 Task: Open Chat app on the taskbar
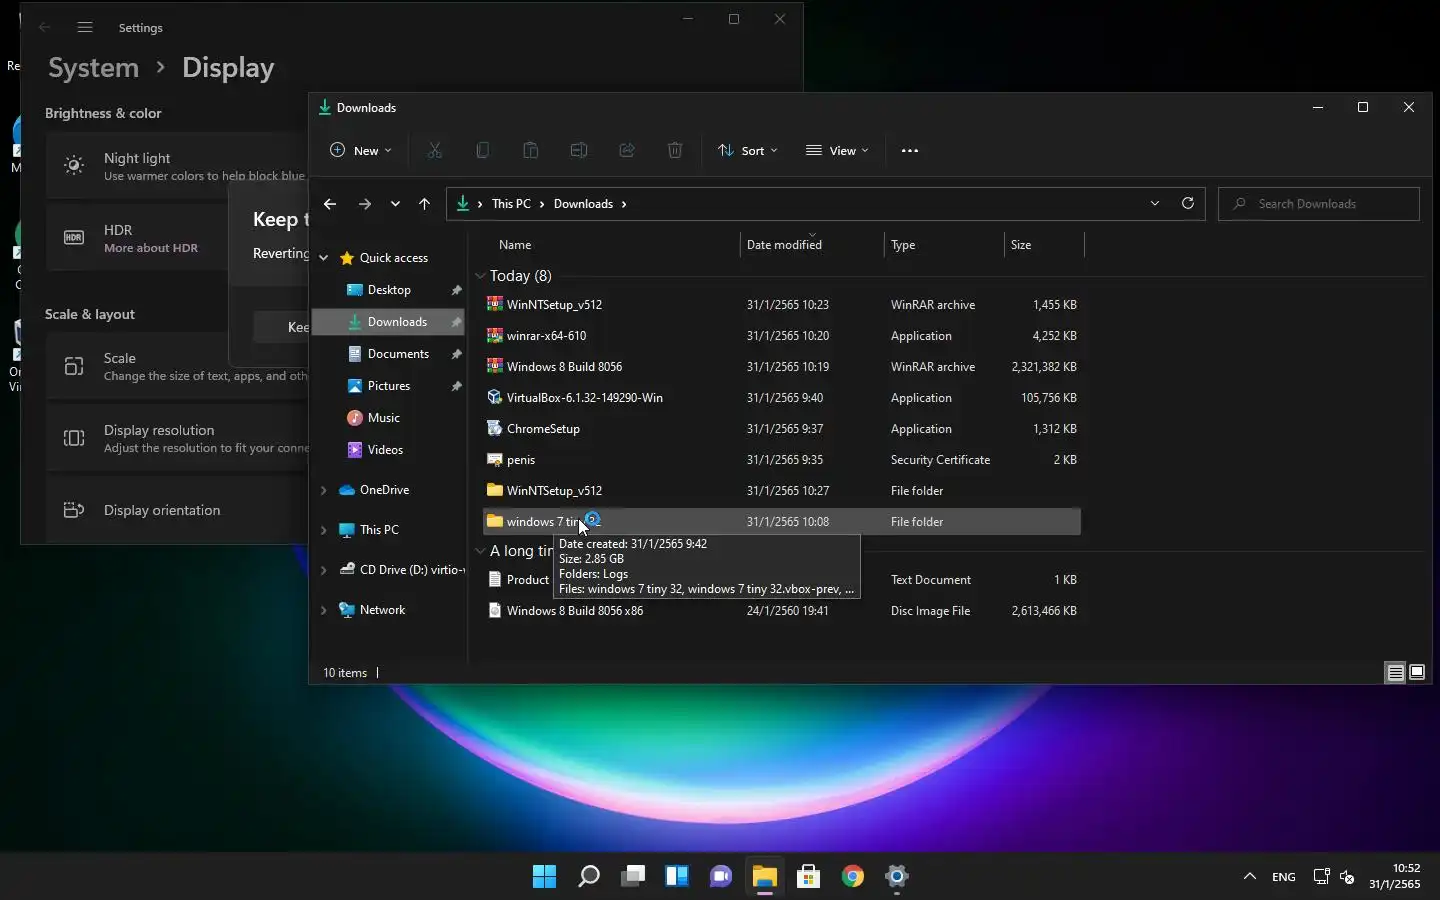[721, 877]
